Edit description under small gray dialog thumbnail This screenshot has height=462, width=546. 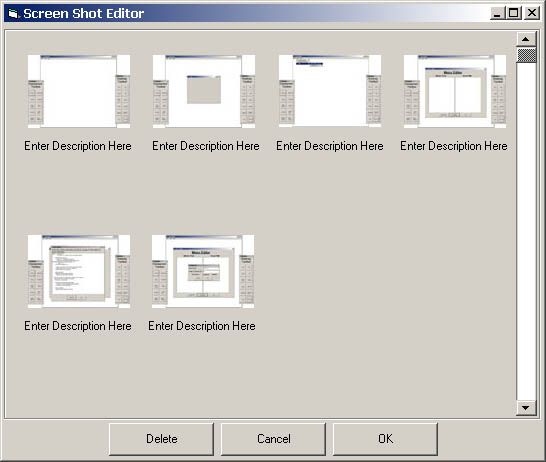206,146
